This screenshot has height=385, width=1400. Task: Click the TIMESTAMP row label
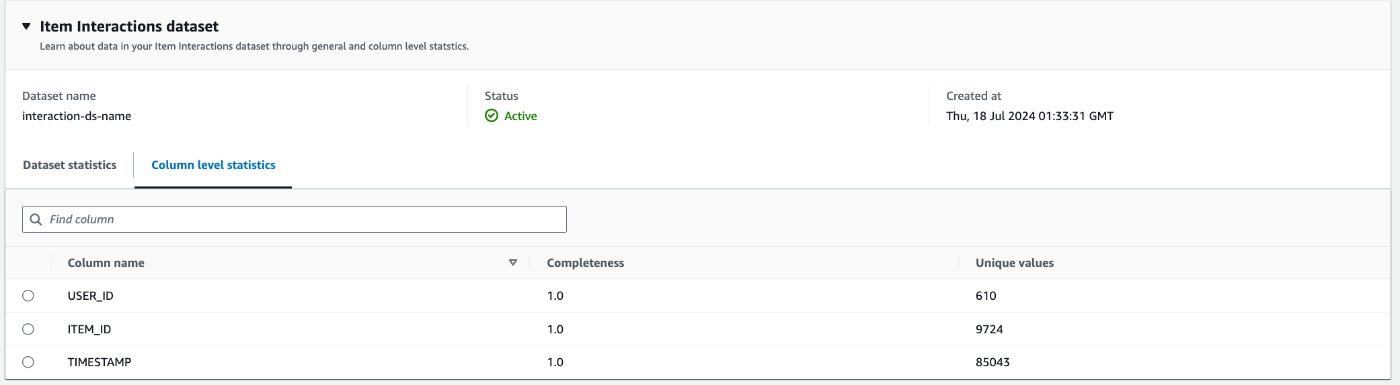point(100,362)
